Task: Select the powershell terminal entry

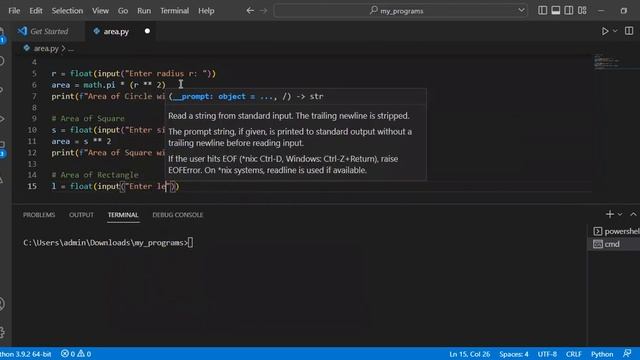Action: [x=616, y=231]
